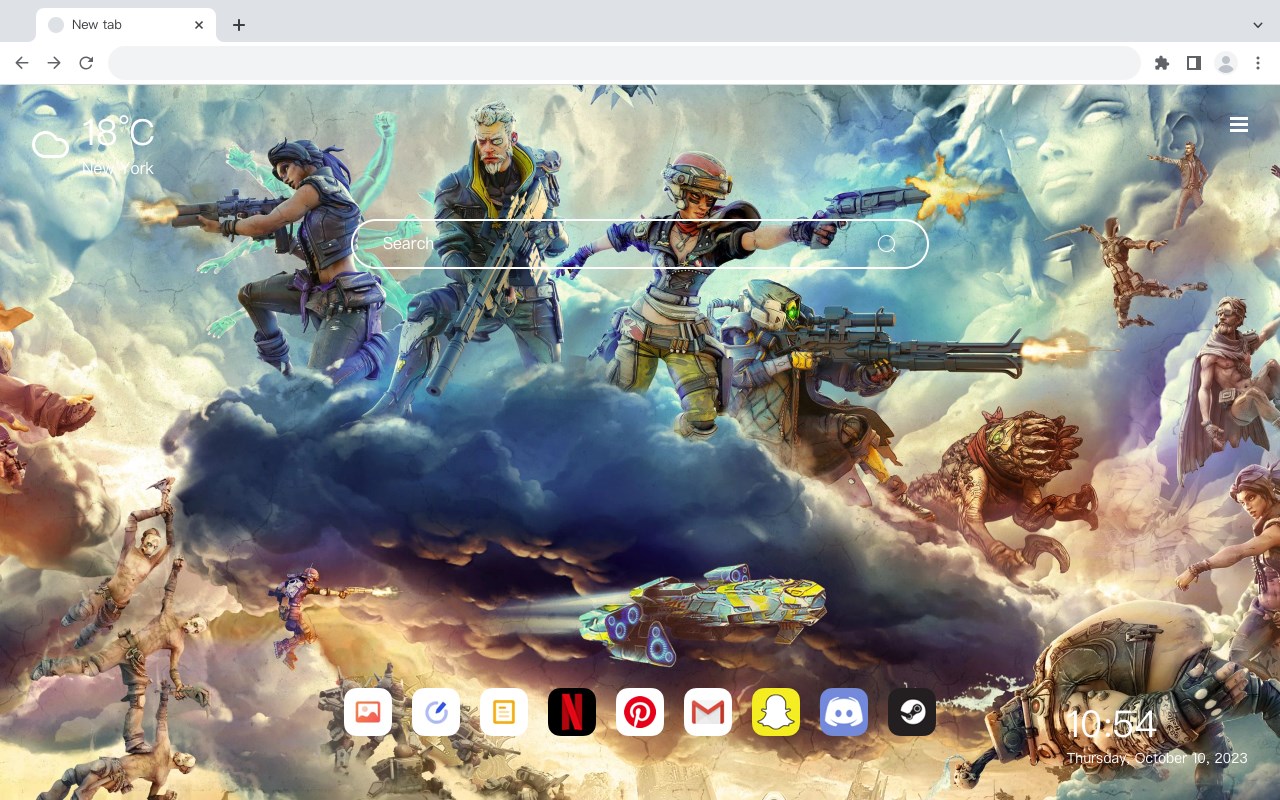Image resolution: width=1280 pixels, height=800 pixels.
Task: Launch the Pinterest shortcut
Action: (x=640, y=712)
